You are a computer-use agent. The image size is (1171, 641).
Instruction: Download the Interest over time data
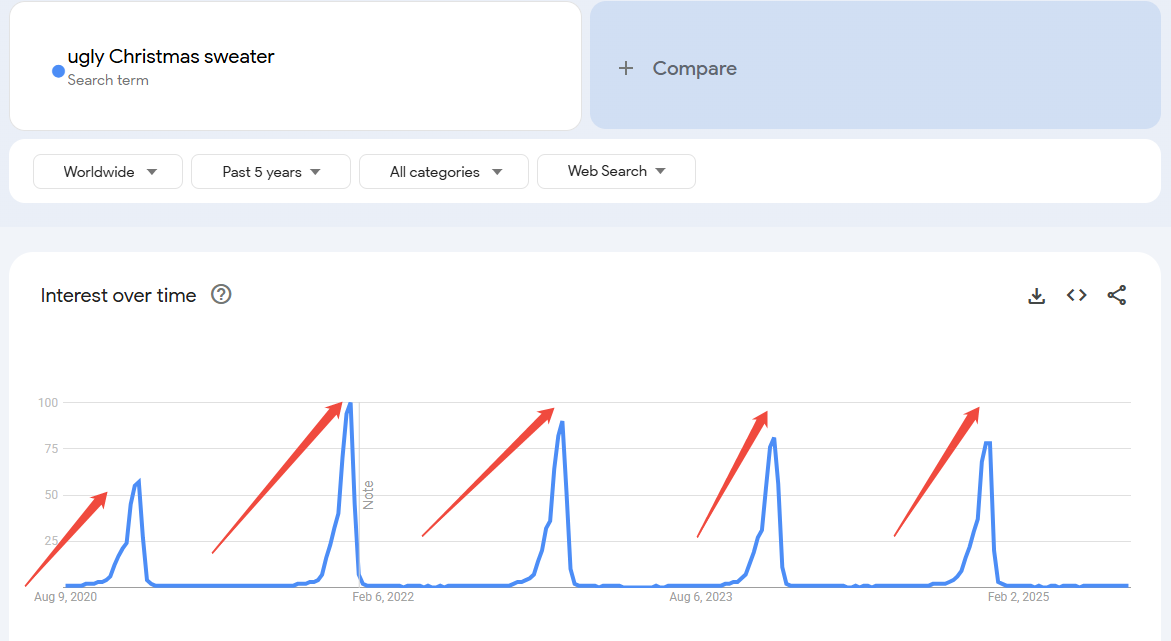point(1036,295)
